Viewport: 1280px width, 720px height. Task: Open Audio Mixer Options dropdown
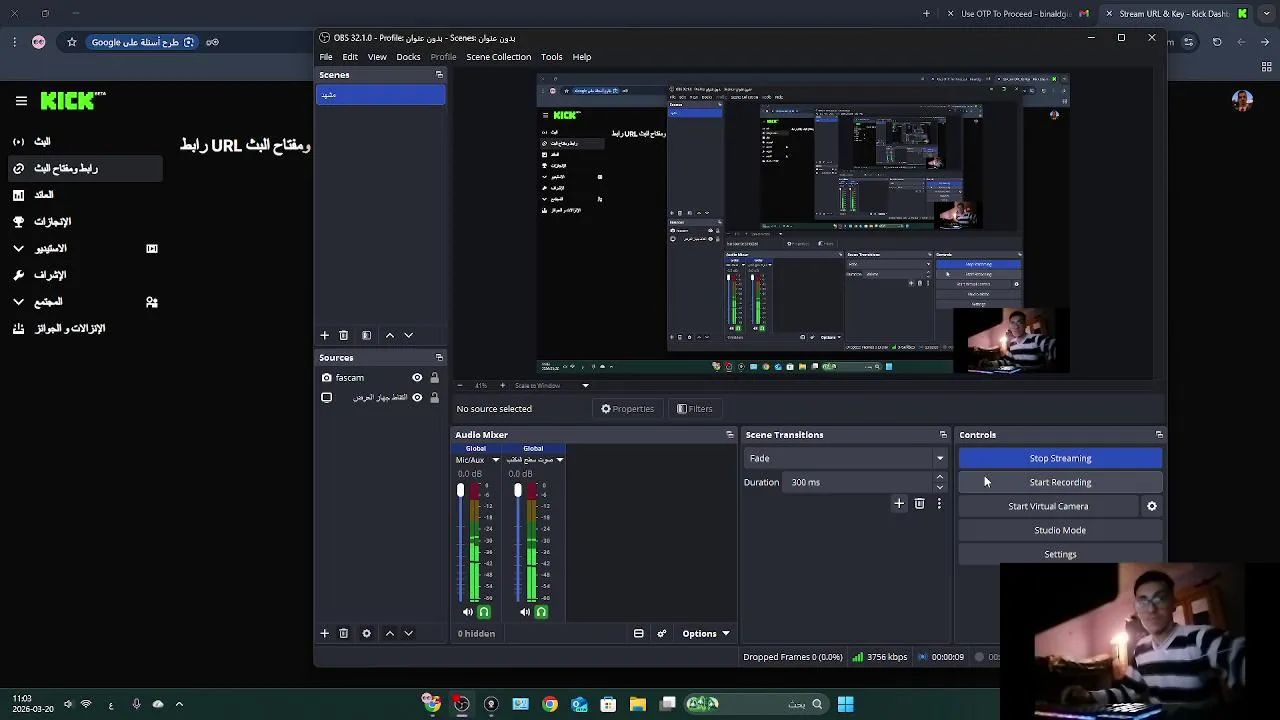click(x=706, y=633)
